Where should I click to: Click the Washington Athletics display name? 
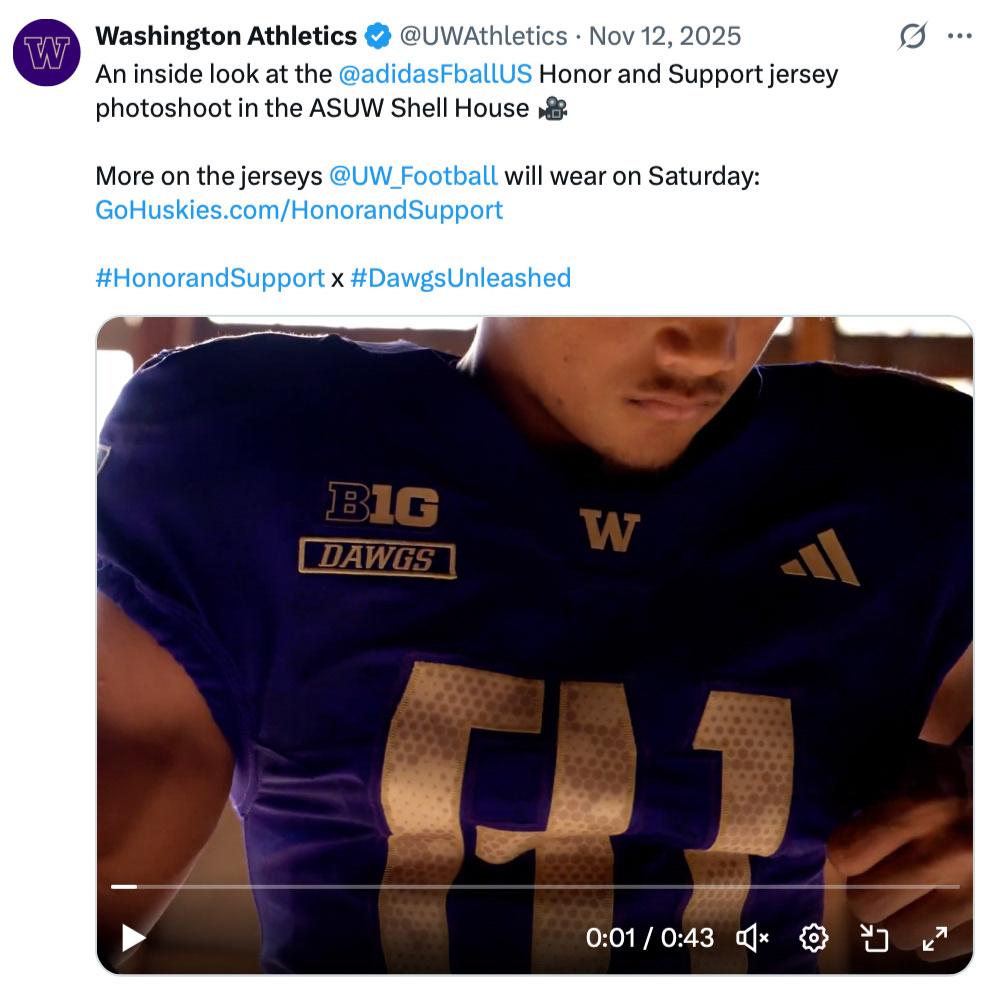[226, 37]
